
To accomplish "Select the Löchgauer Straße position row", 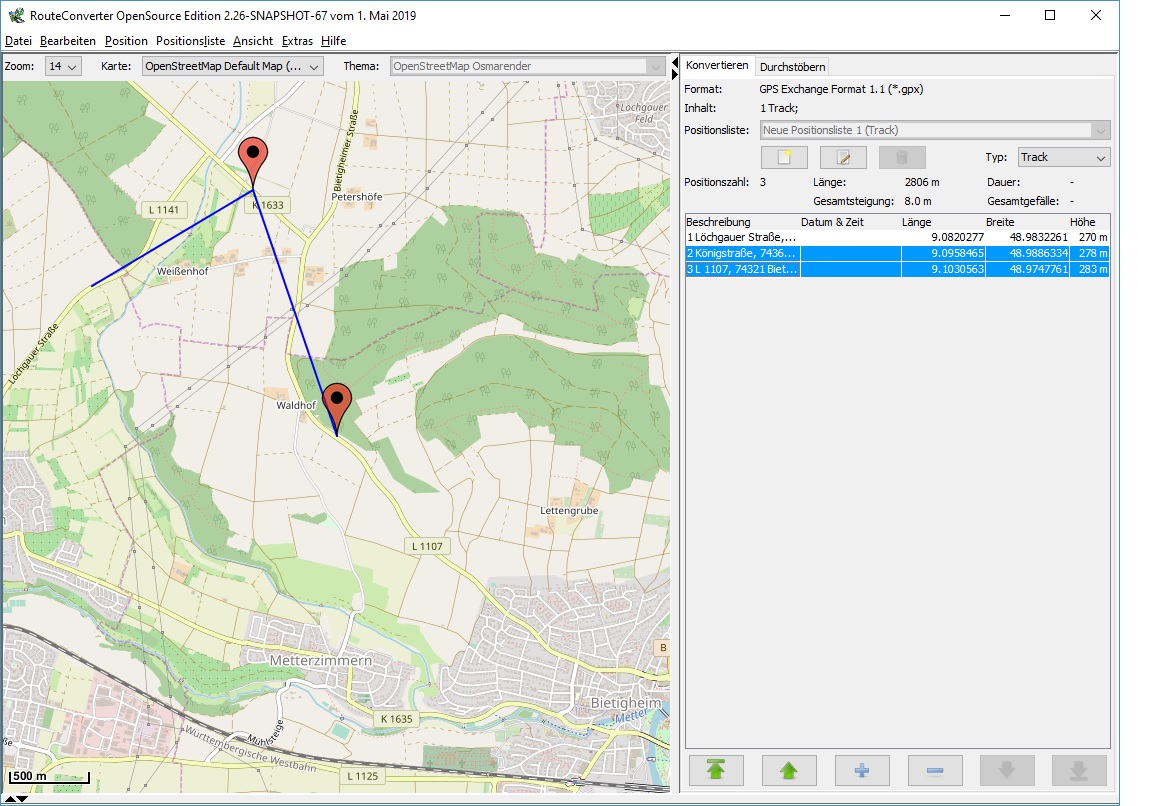I will [742, 238].
